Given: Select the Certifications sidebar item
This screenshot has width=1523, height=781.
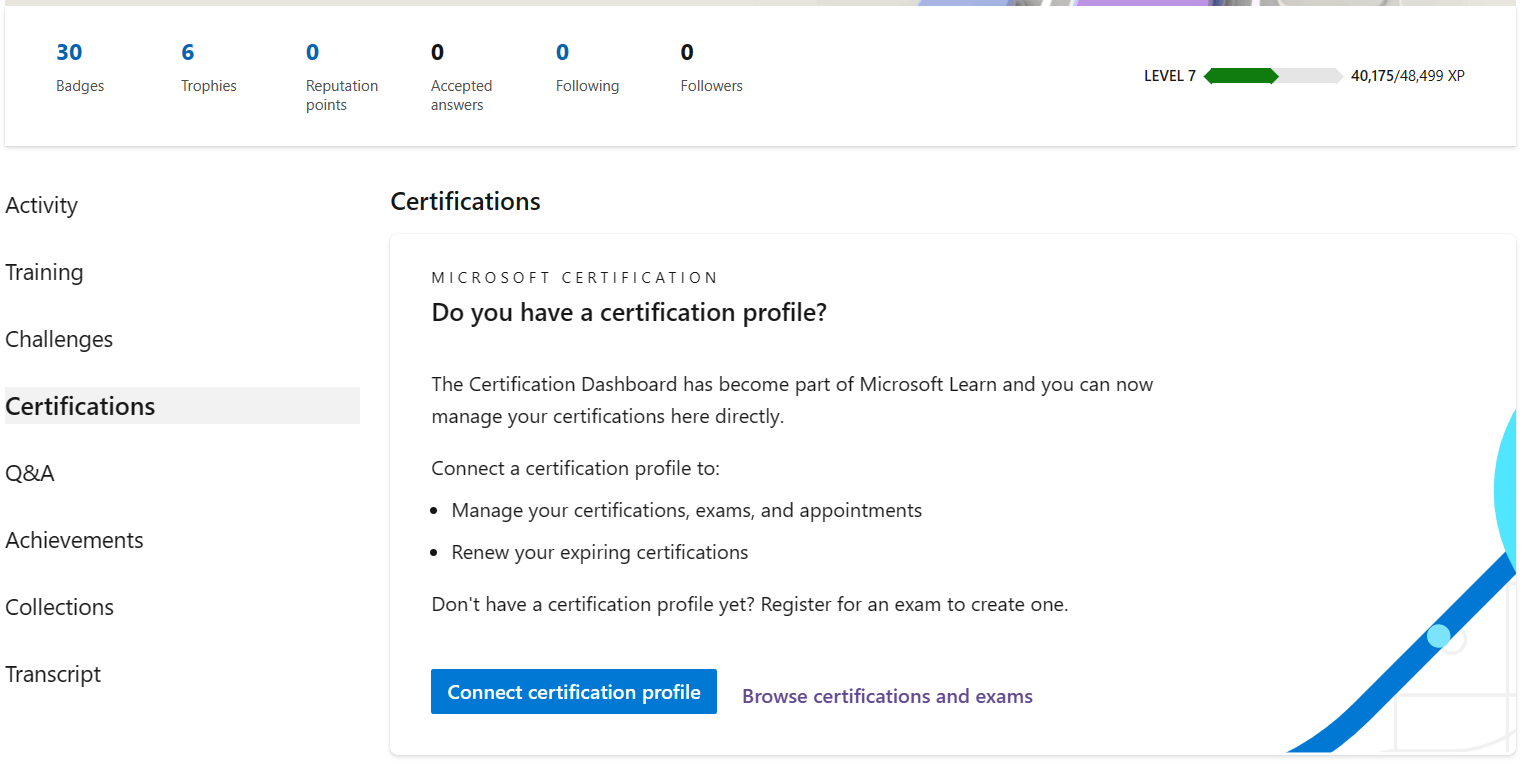Looking at the screenshot, I should pos(182,406).
